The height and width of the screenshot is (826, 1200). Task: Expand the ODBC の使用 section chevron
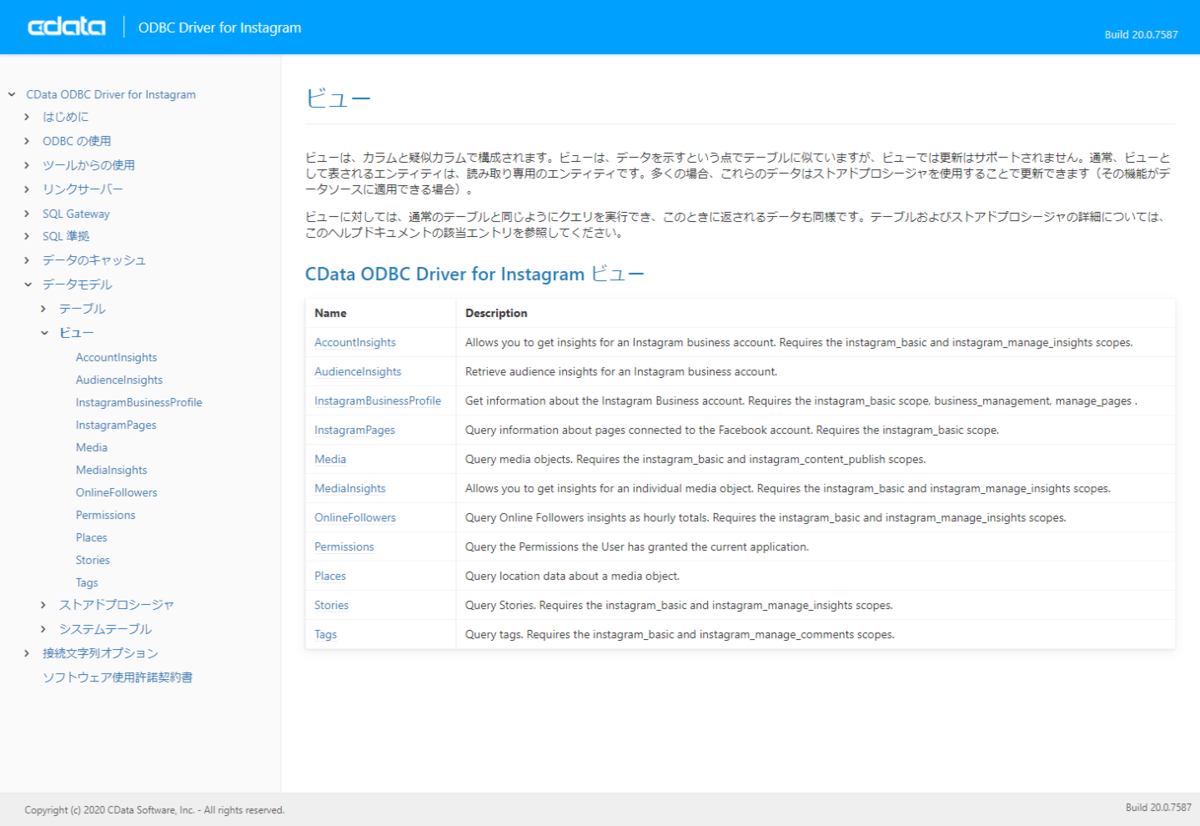pyautogui.click(x=27, y=141)
